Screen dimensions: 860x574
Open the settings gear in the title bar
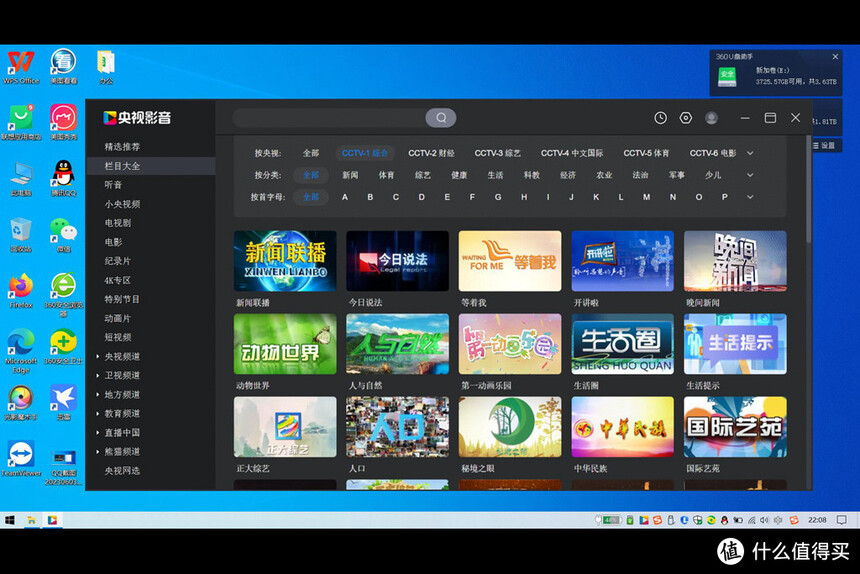686,118
